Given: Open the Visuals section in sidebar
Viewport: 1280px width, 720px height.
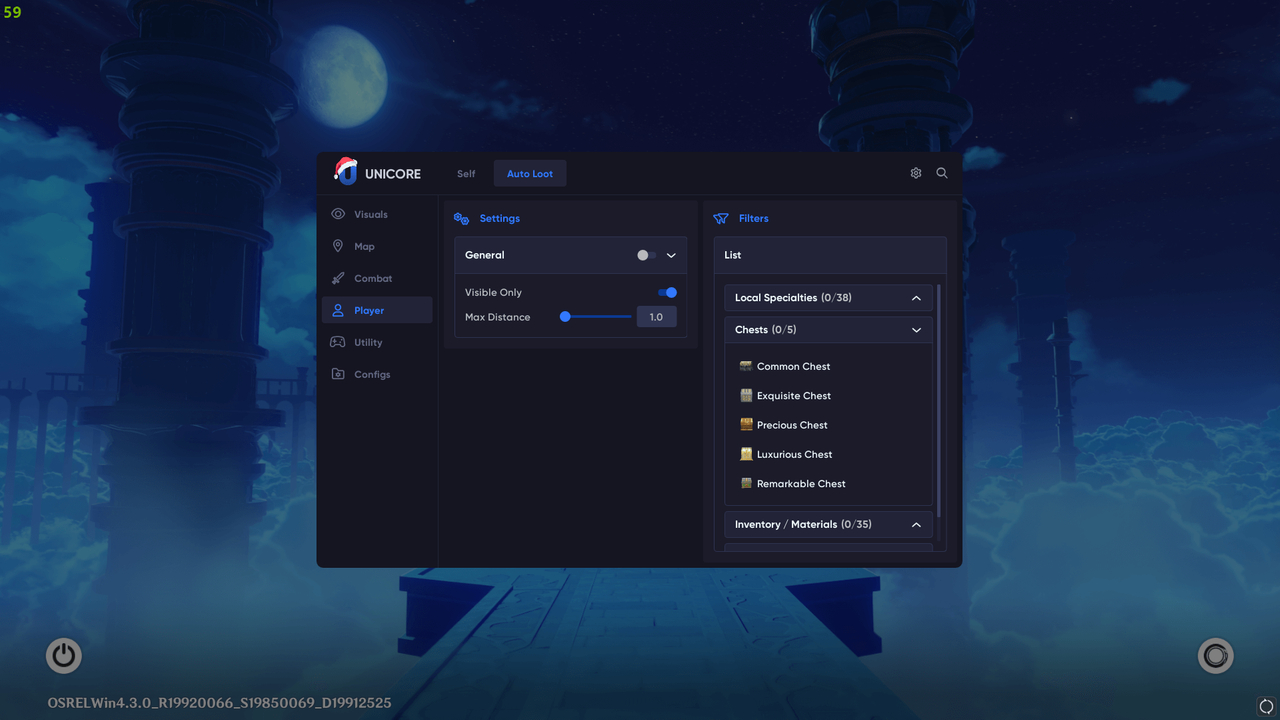Looking at the screenshot, I should pyautogui.click(x=370, y=214).
